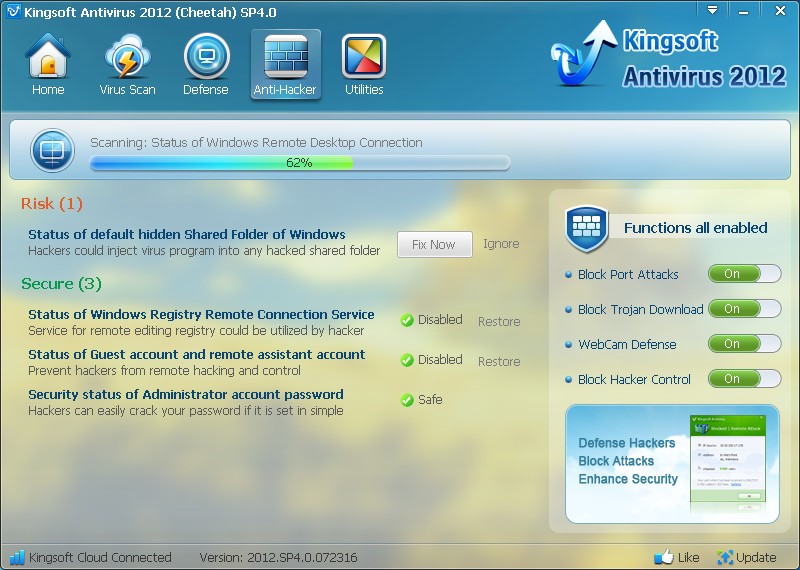Click the green check beside Safe
This screenshot has height=570, width=800.
[x=407, y=400]
